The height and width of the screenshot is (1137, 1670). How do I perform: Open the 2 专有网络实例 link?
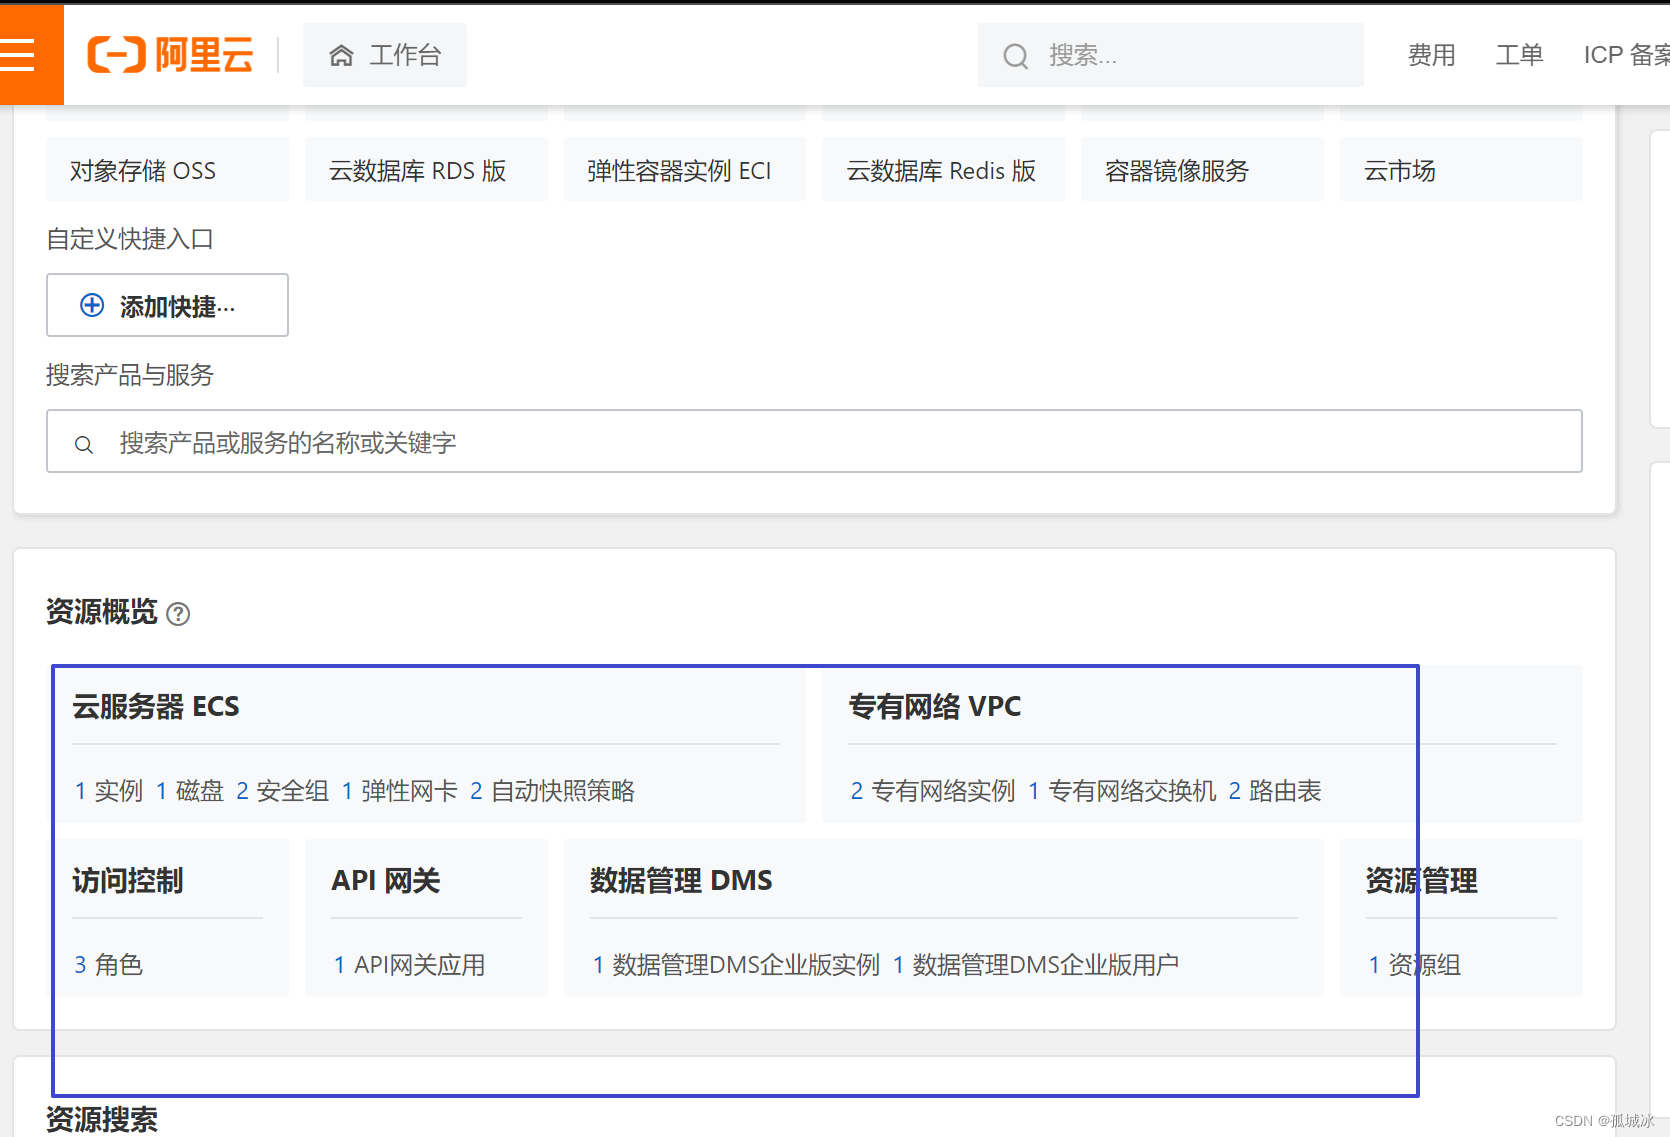click(x=933, y=791)
